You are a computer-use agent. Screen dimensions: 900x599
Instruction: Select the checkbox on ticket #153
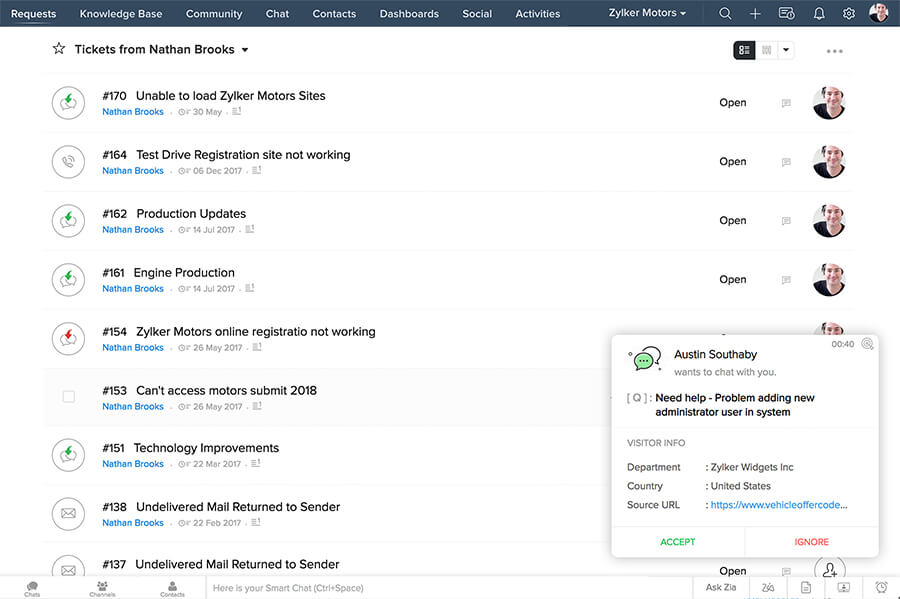[x=68, y=396]
